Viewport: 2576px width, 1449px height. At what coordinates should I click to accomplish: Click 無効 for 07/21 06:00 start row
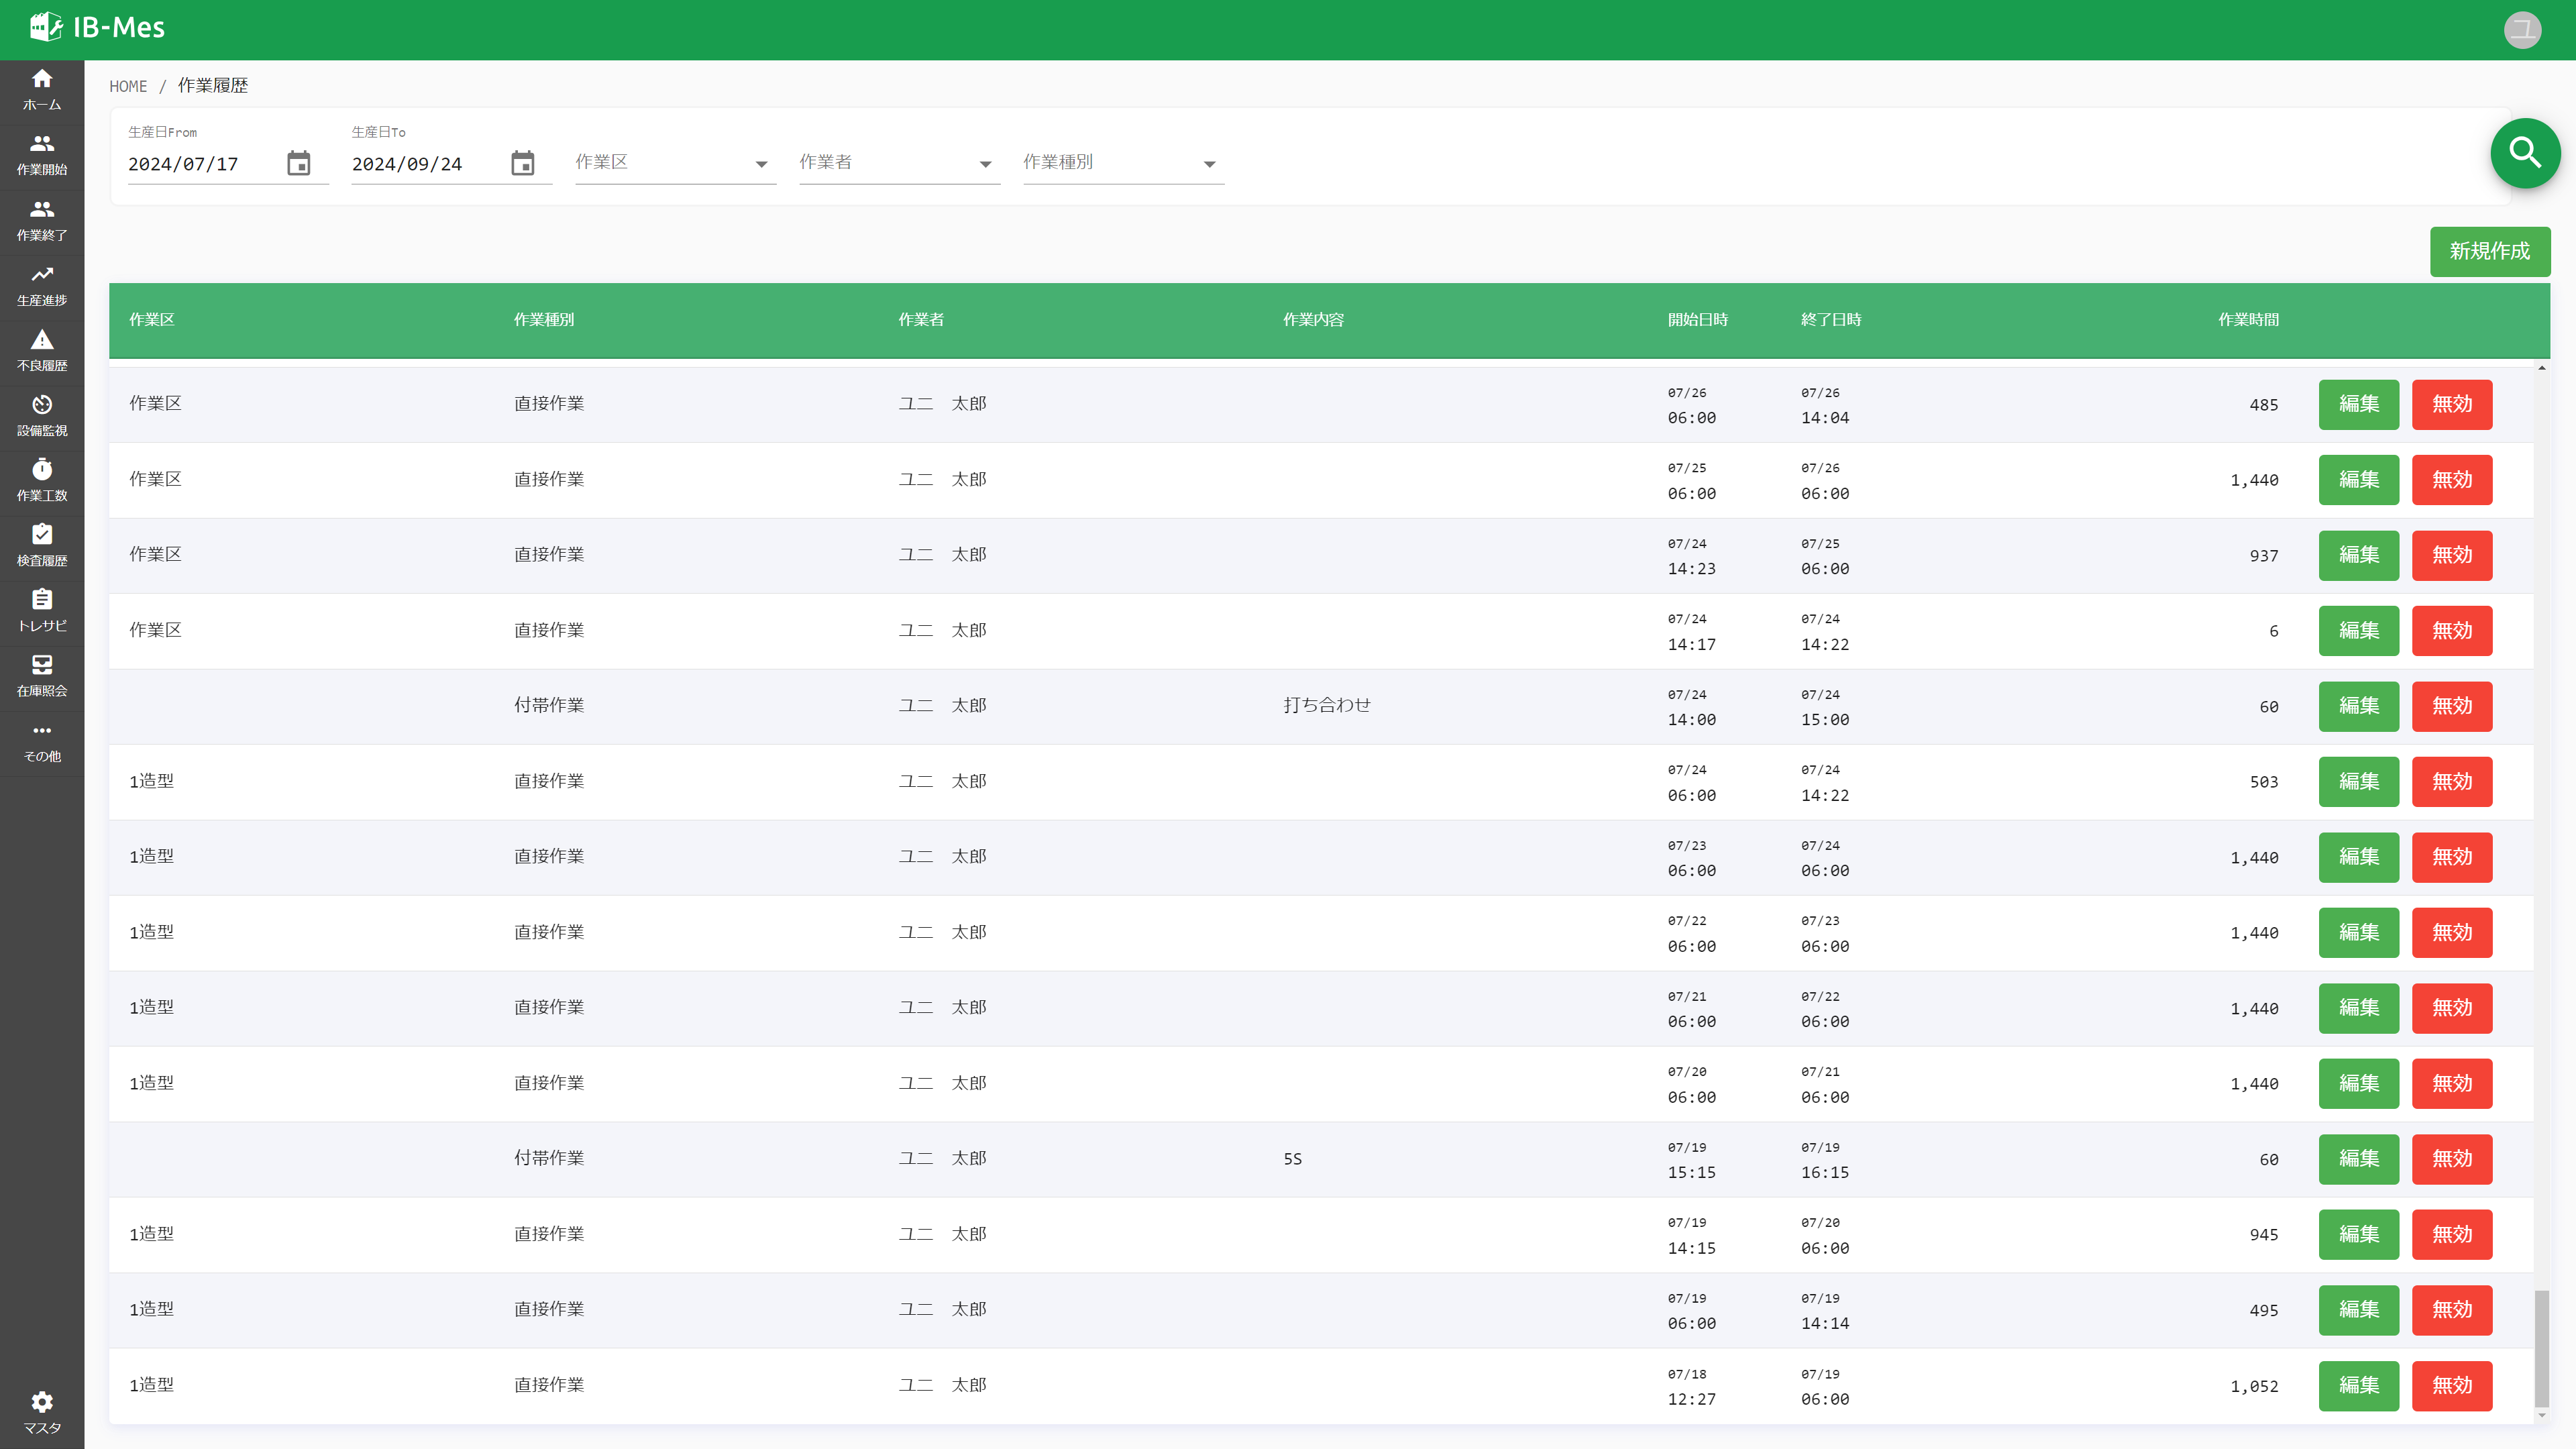(x=2452, y=1008)
